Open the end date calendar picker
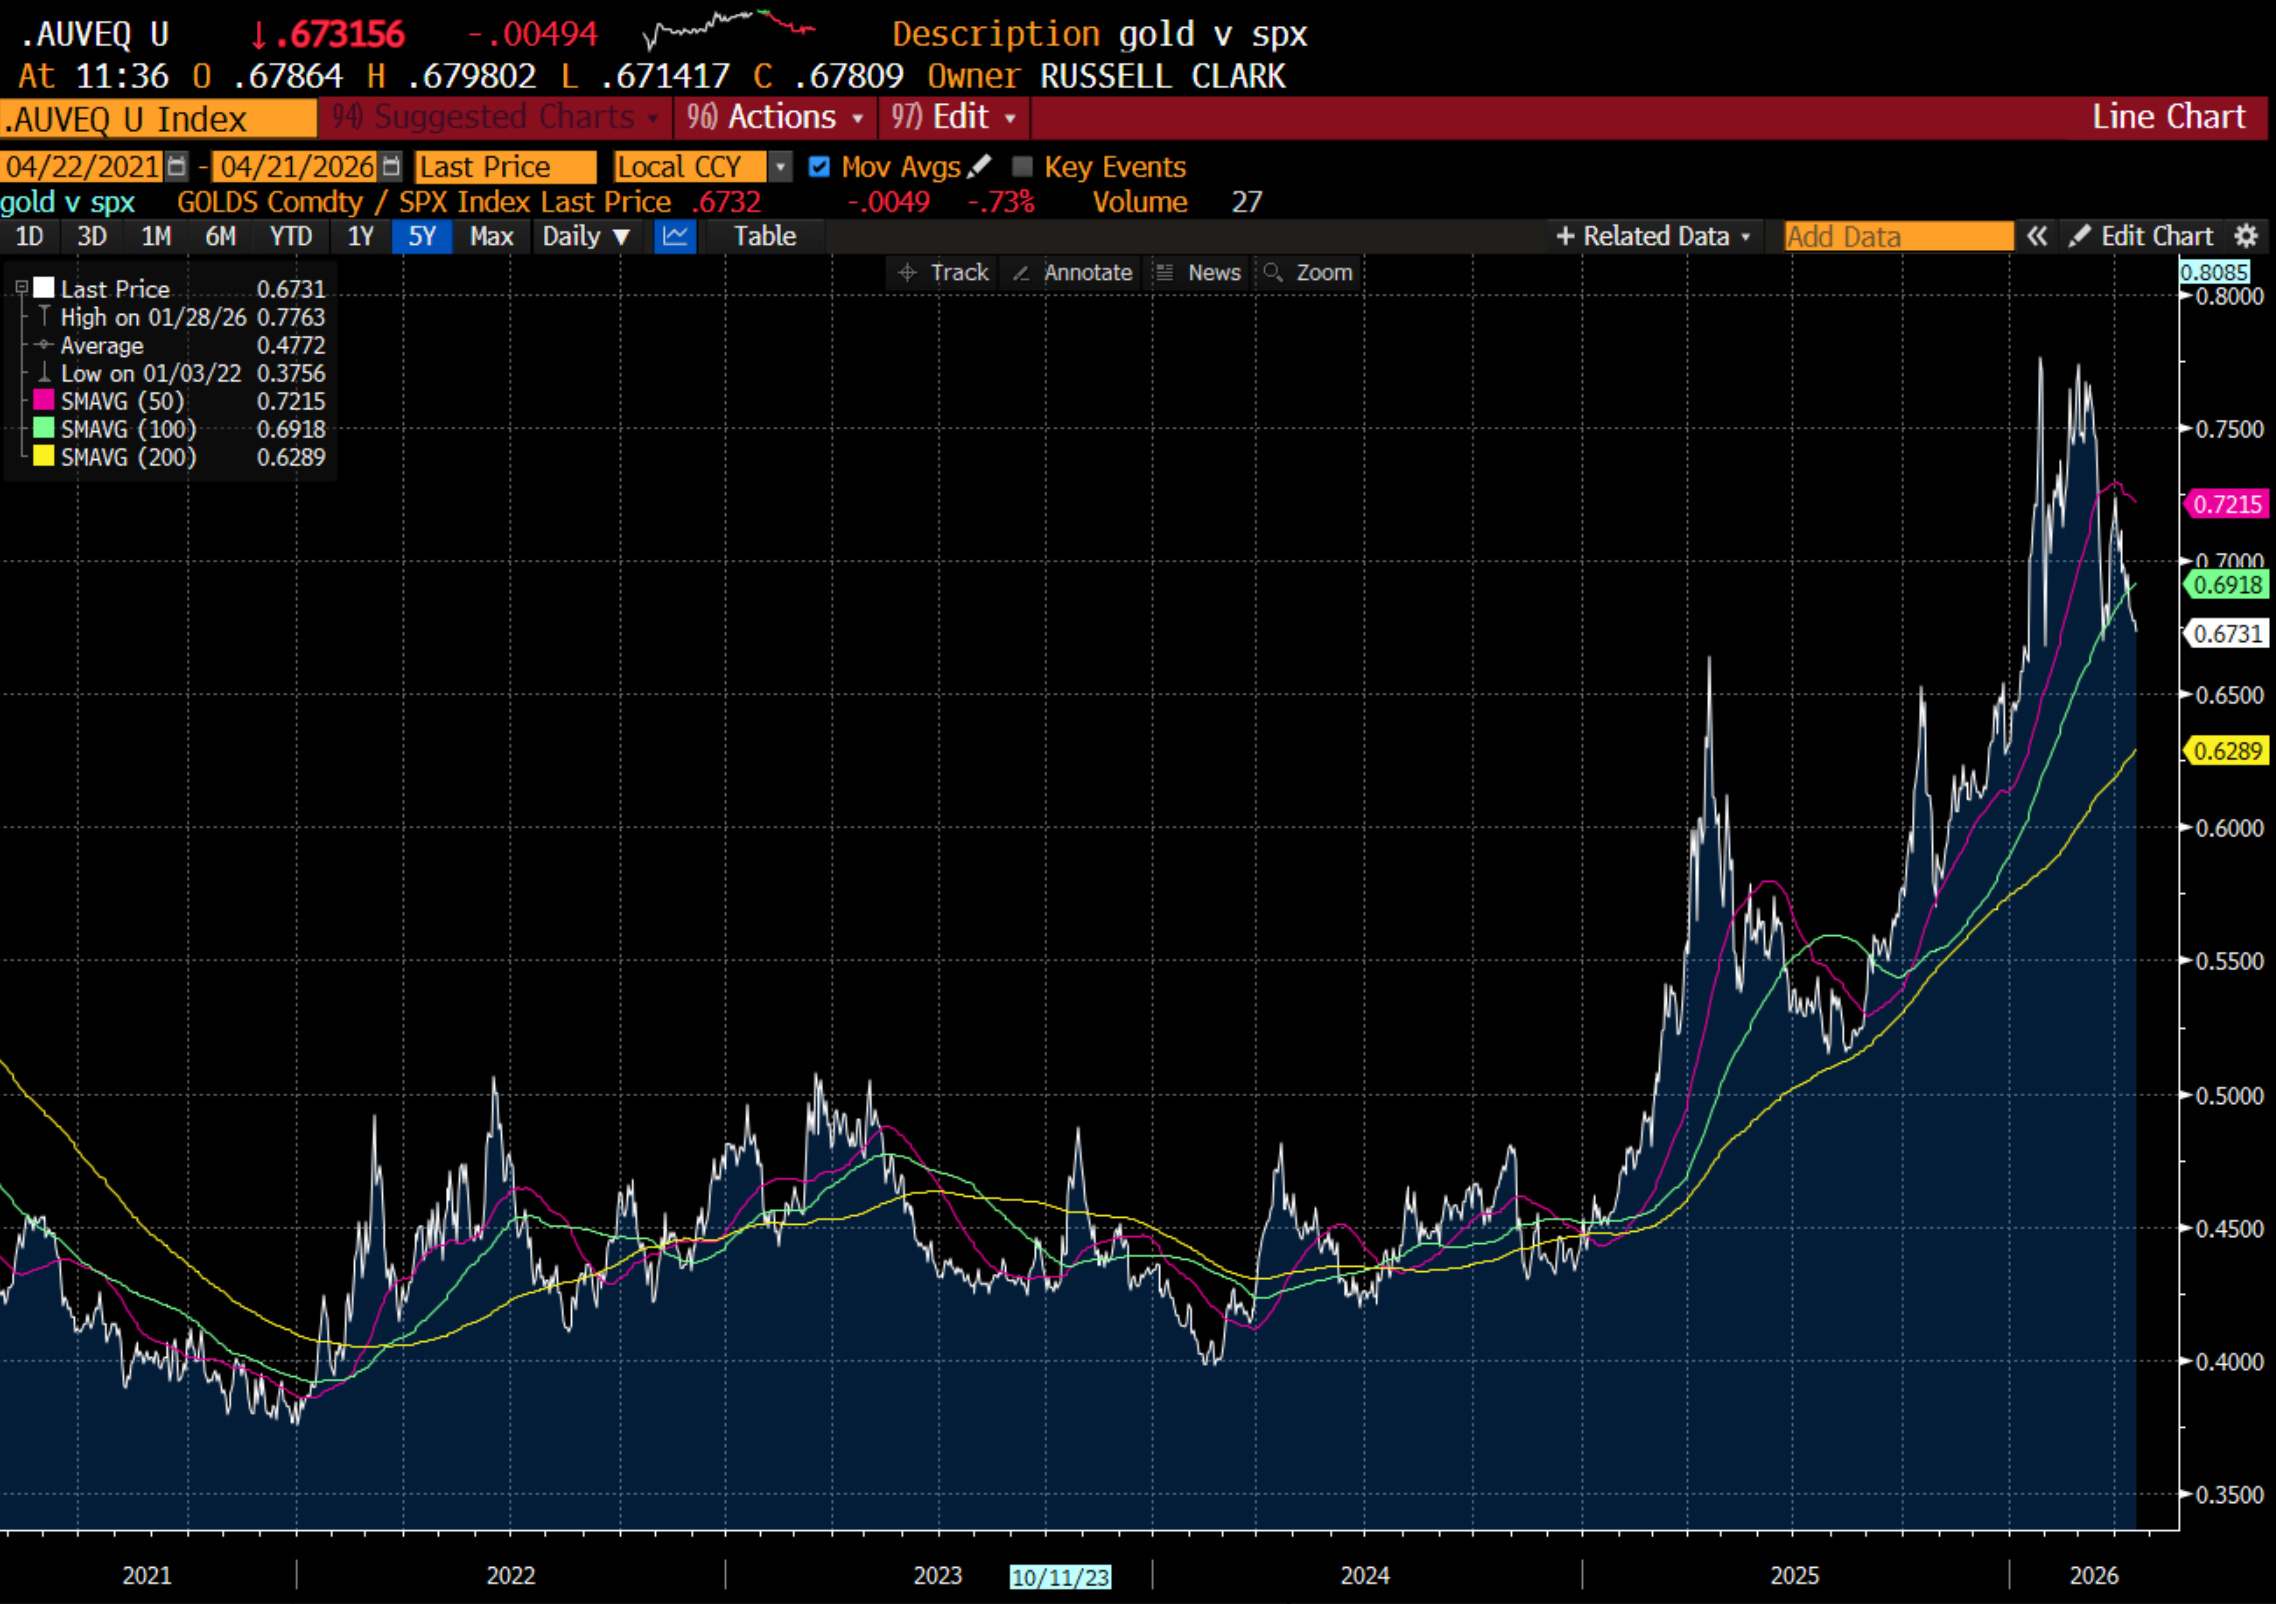Image resolution: width=2276 pixels, height=1604 pixels. click(x=392, y=166)
